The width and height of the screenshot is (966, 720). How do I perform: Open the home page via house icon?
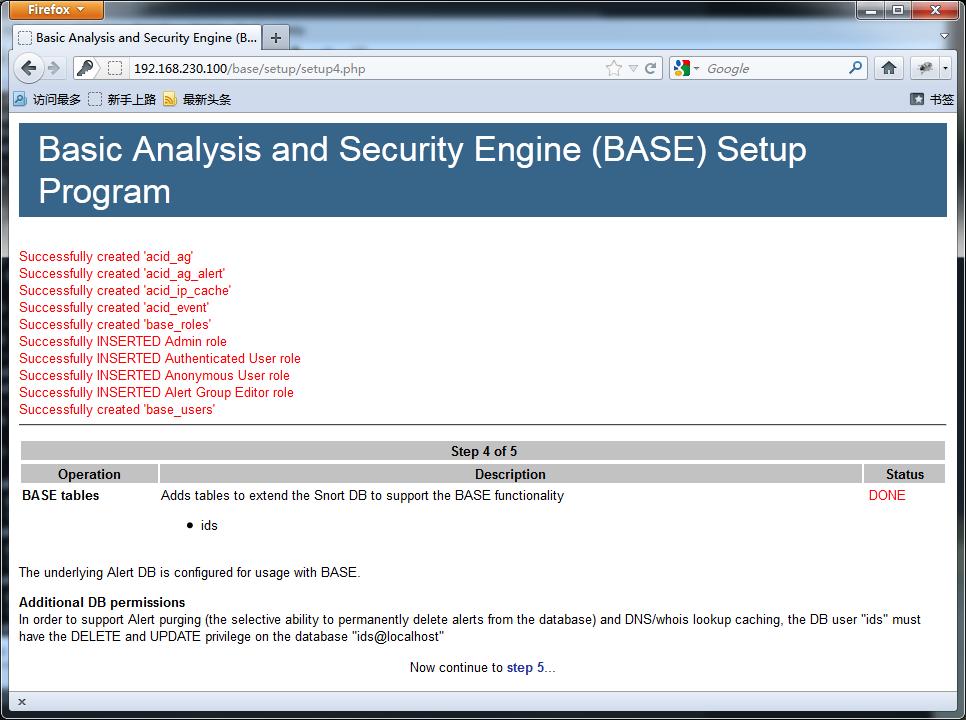(888, 68)
